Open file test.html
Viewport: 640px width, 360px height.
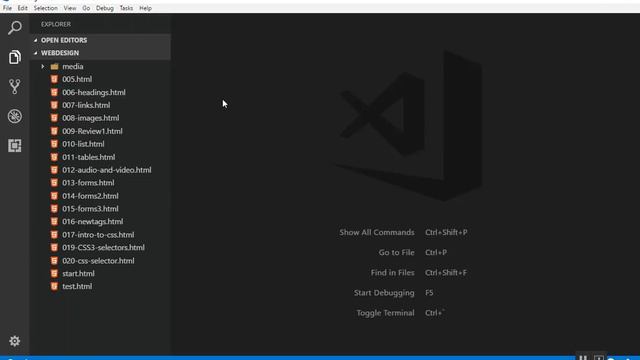pyautogui.click(x=77, y=286)
